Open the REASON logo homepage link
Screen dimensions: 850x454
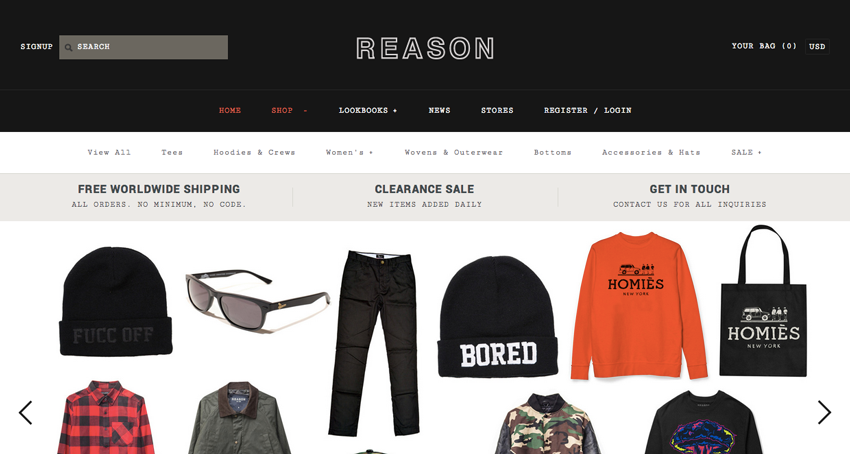click(425, 48)
